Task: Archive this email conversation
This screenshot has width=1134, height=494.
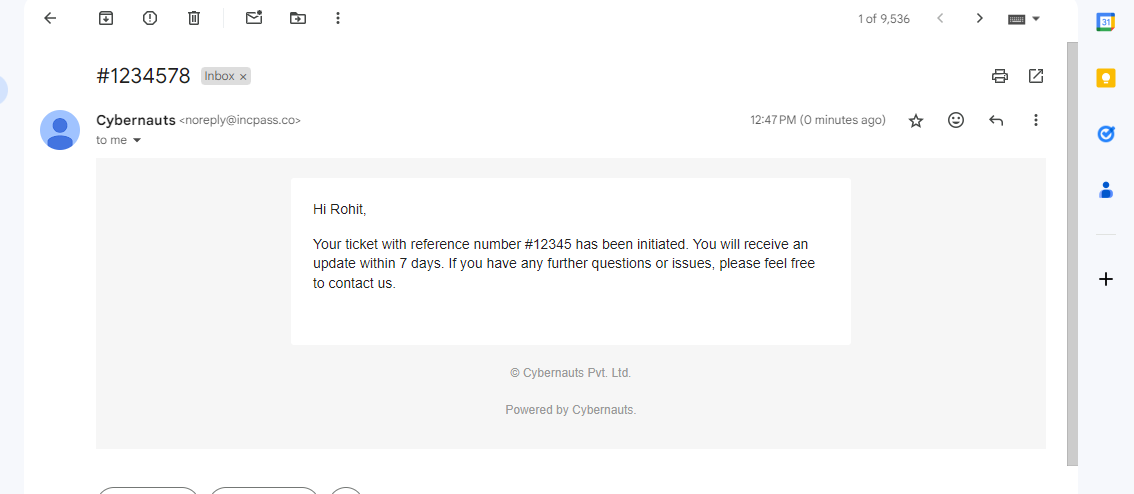Action: click(x=106, y=18)
